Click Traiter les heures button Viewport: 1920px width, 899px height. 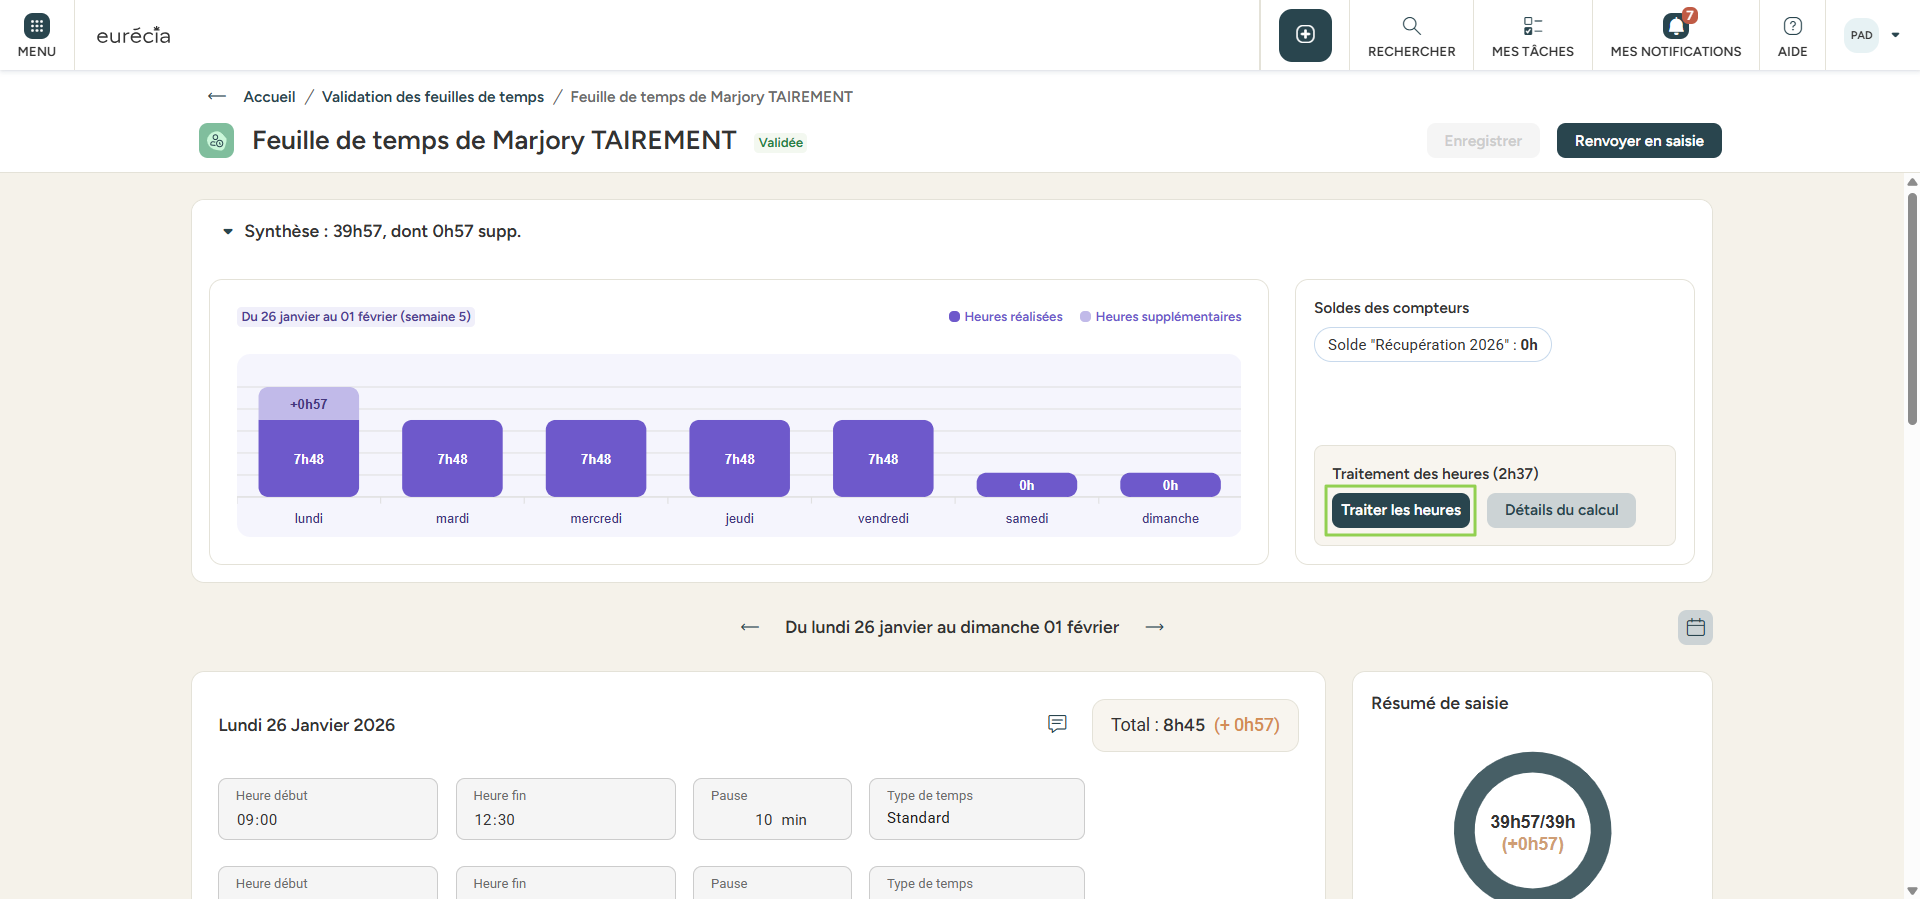click(1400, 510)
